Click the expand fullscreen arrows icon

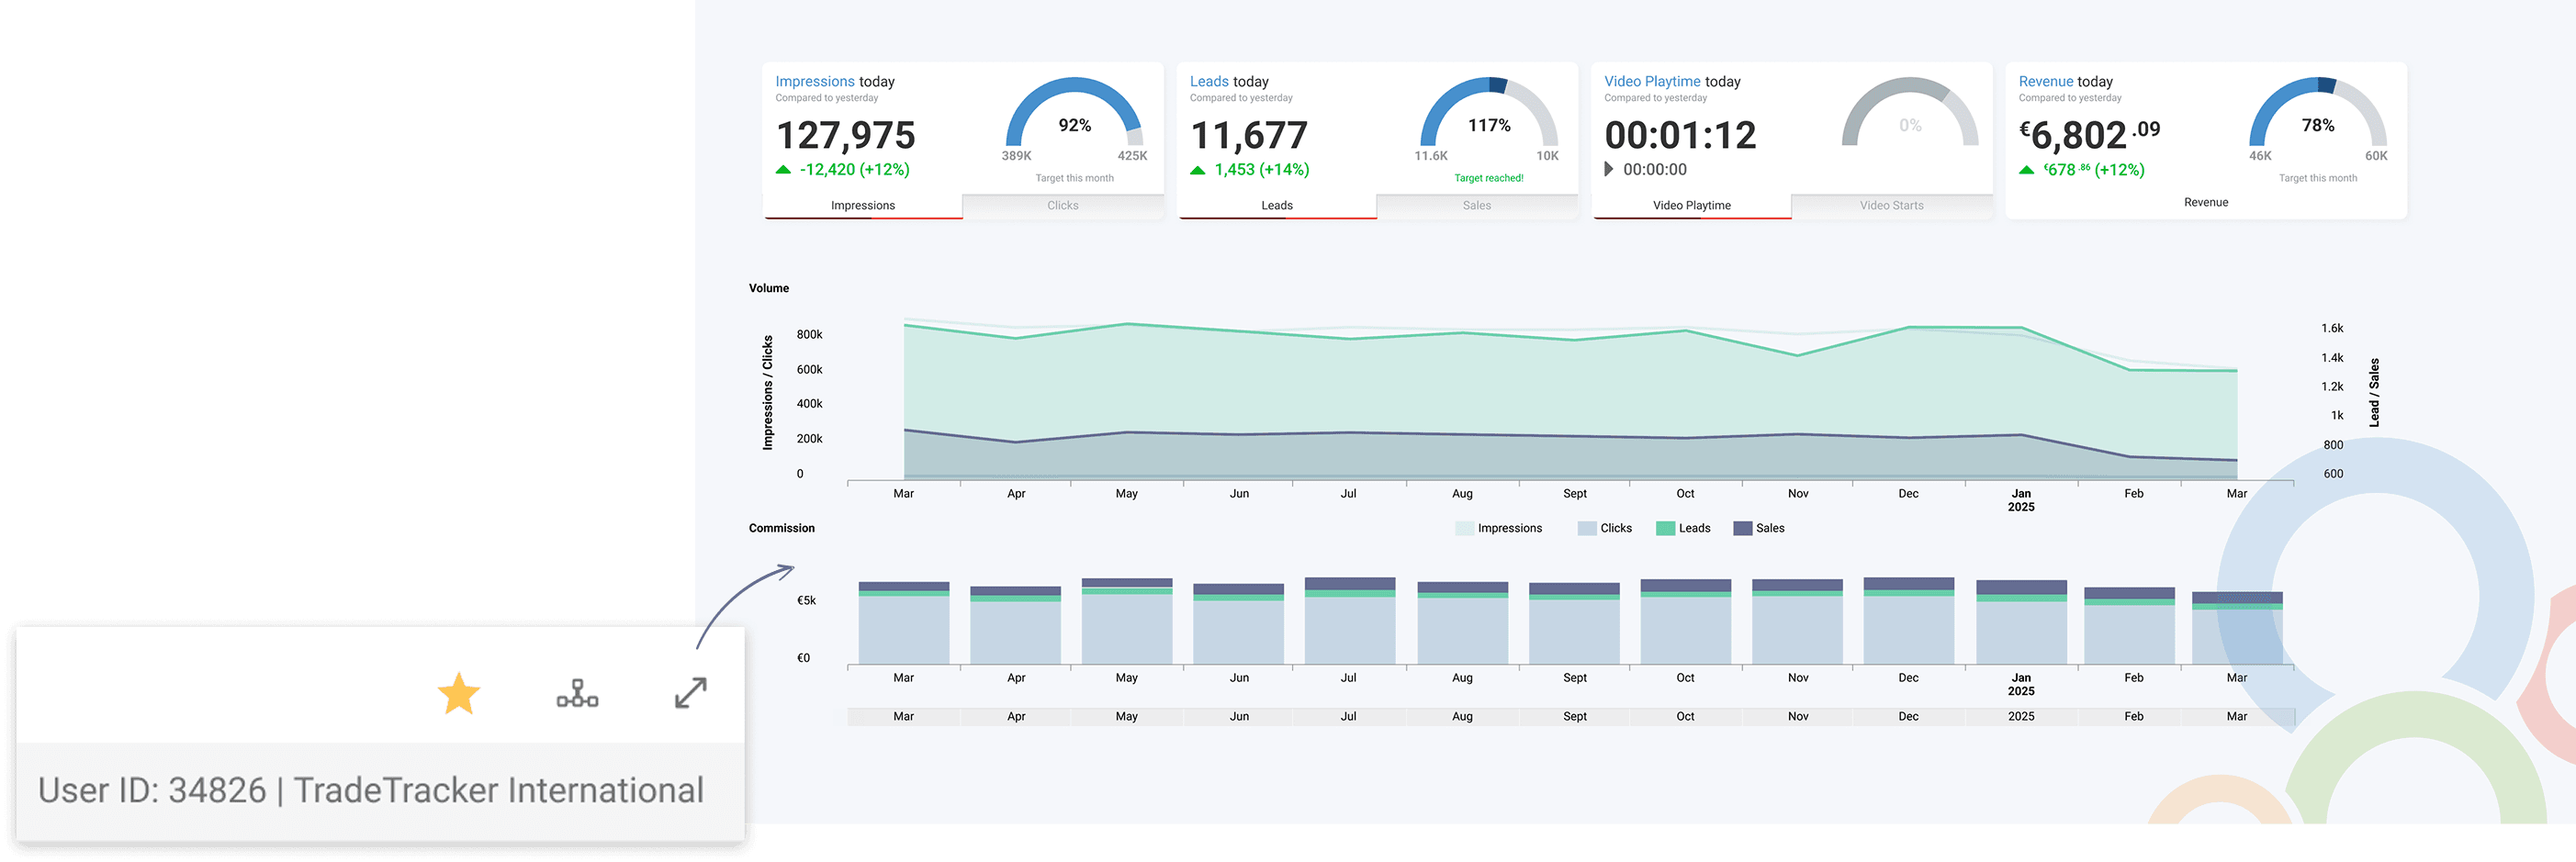click(690, 693)
